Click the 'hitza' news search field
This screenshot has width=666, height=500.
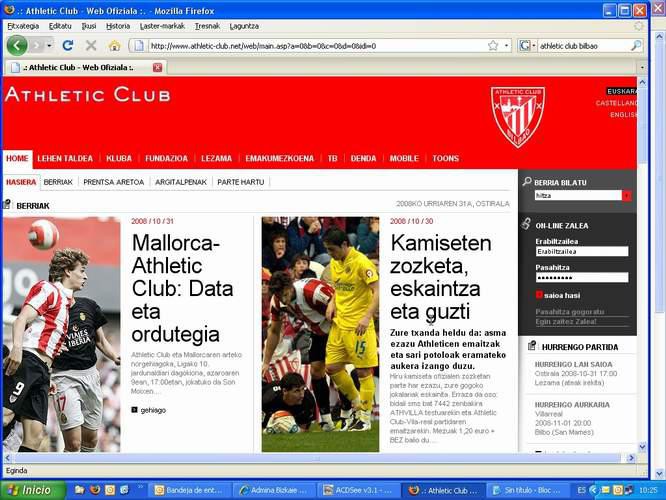tap(578, 195)
